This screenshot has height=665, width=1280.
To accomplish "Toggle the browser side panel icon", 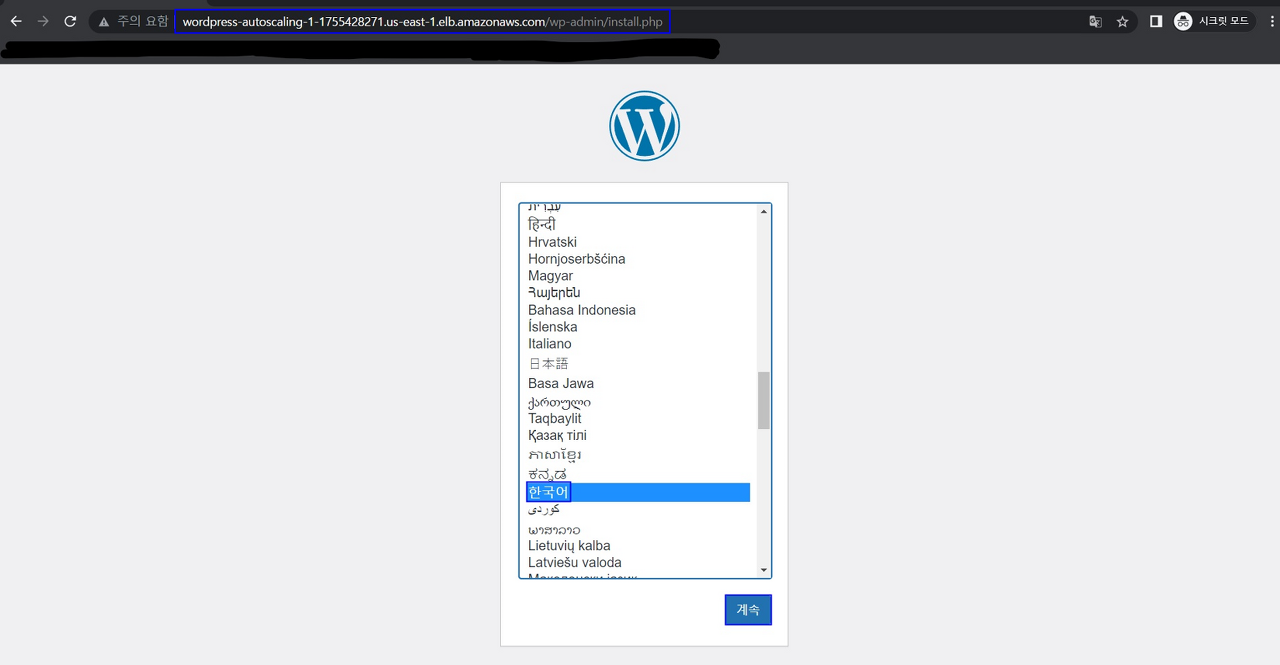I will point(1156,21).
